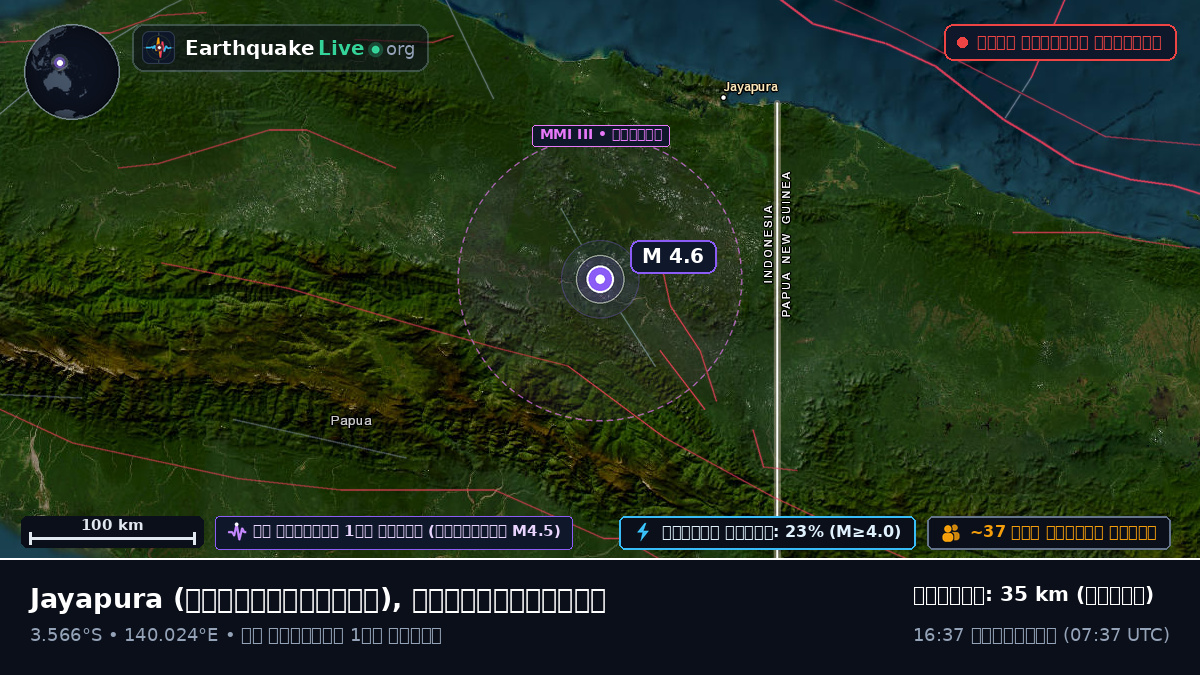The height and width of the screenshot is (675, 1200).
Task: Click the "23% (M≥4.0)" probability text
Action: point(844,532)
